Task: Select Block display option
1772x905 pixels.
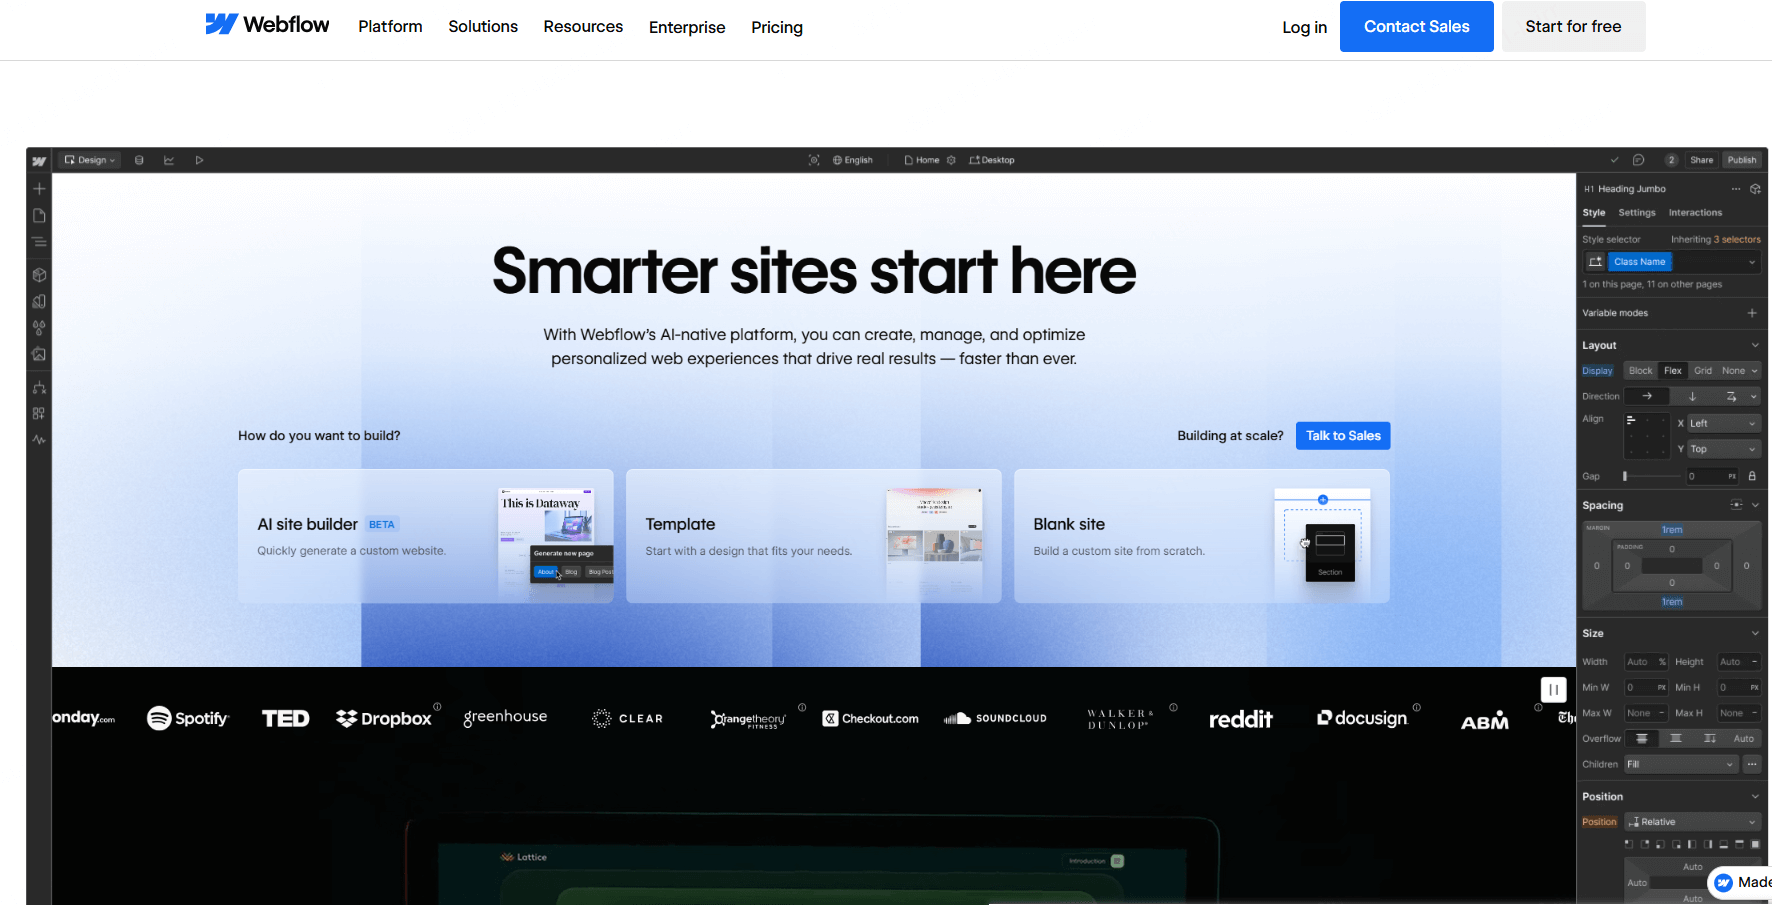Action: coord(1640,371)
